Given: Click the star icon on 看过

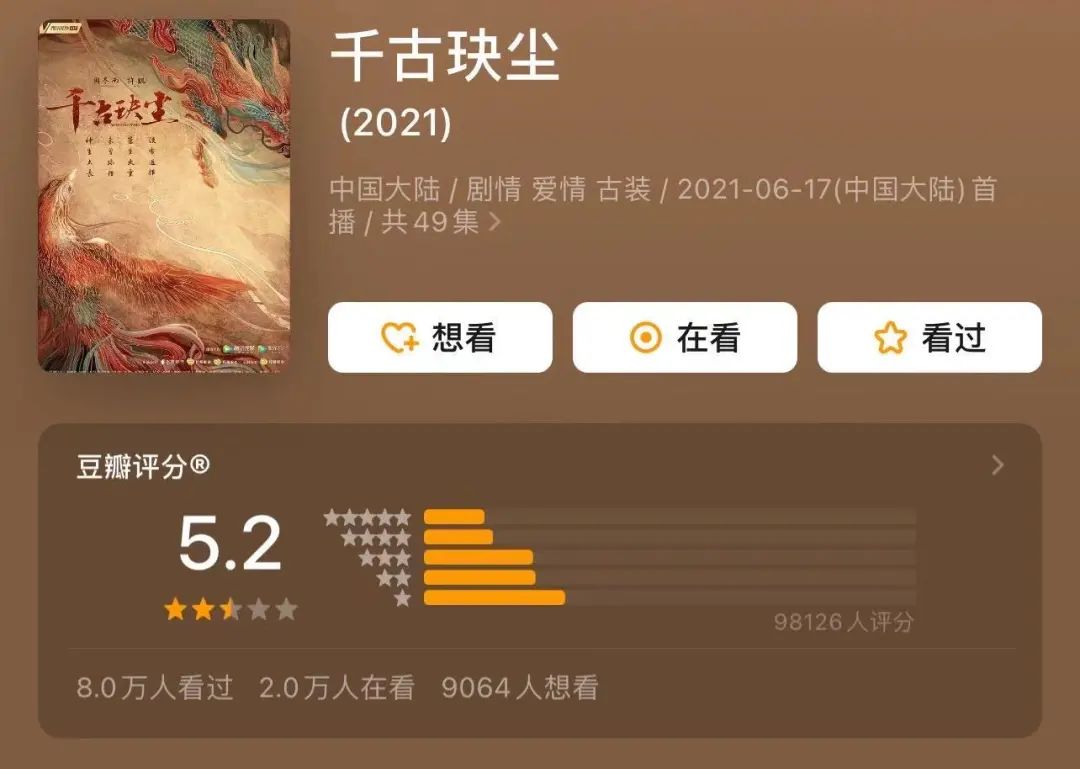Looking at the screenshot, I should [x=890, y=338].
